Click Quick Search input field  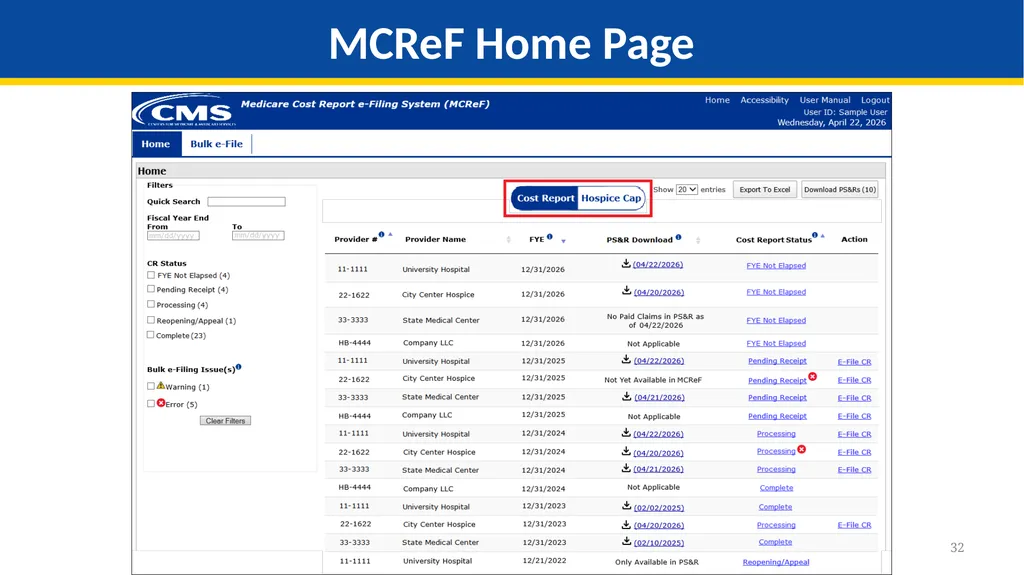click(246, 202)
